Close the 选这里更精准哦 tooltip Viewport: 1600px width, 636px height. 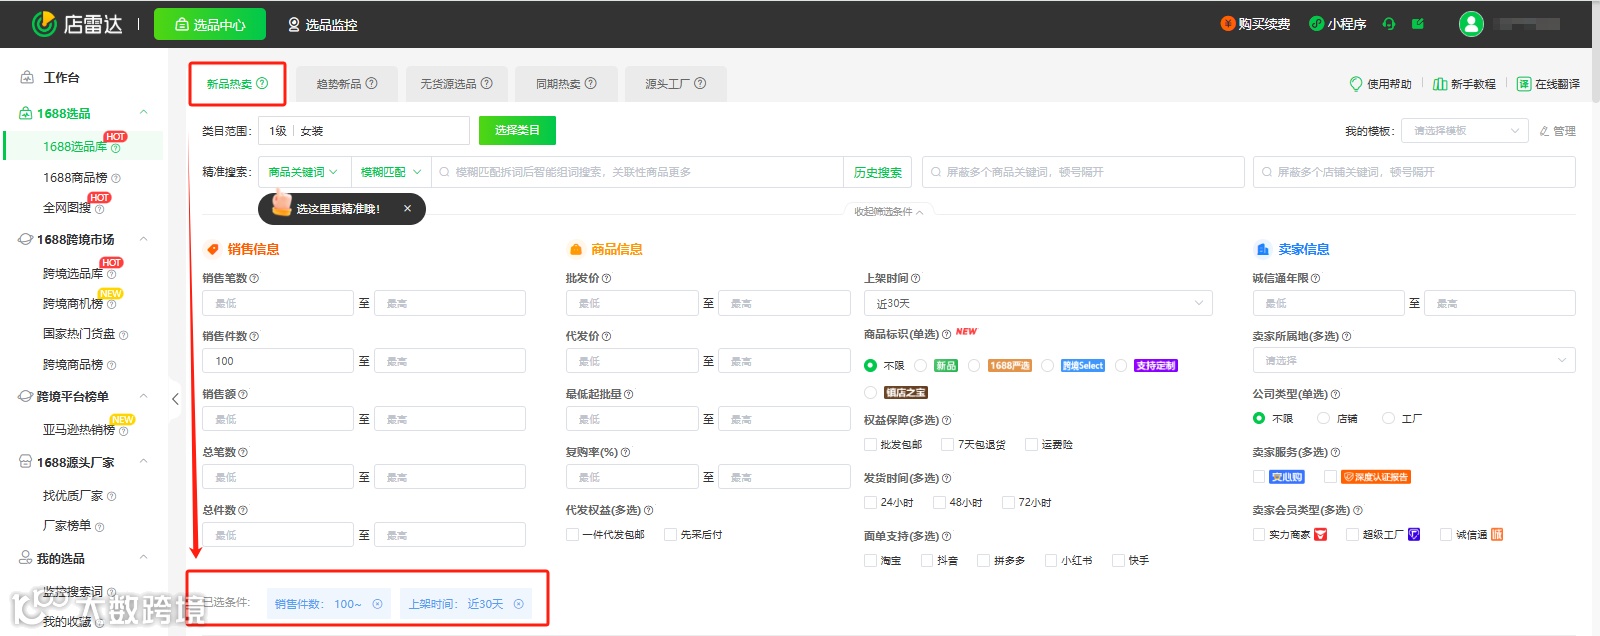(x=407, y=209)
